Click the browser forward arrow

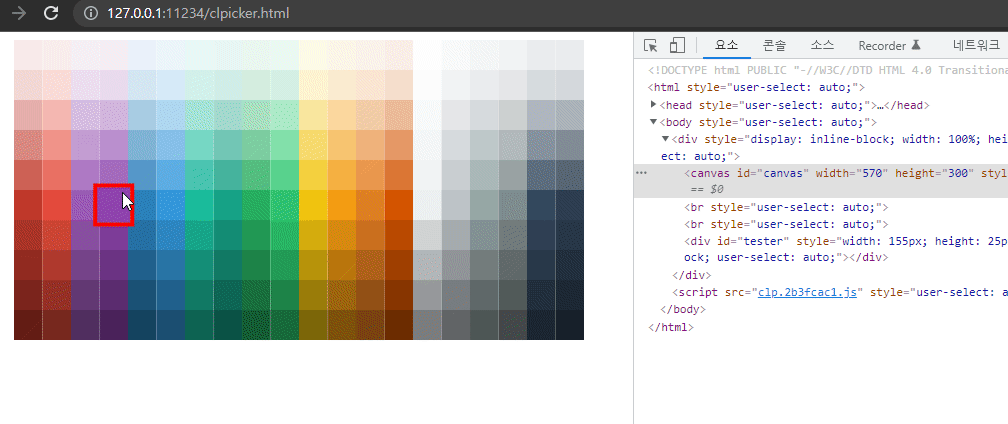pos(19,13)
